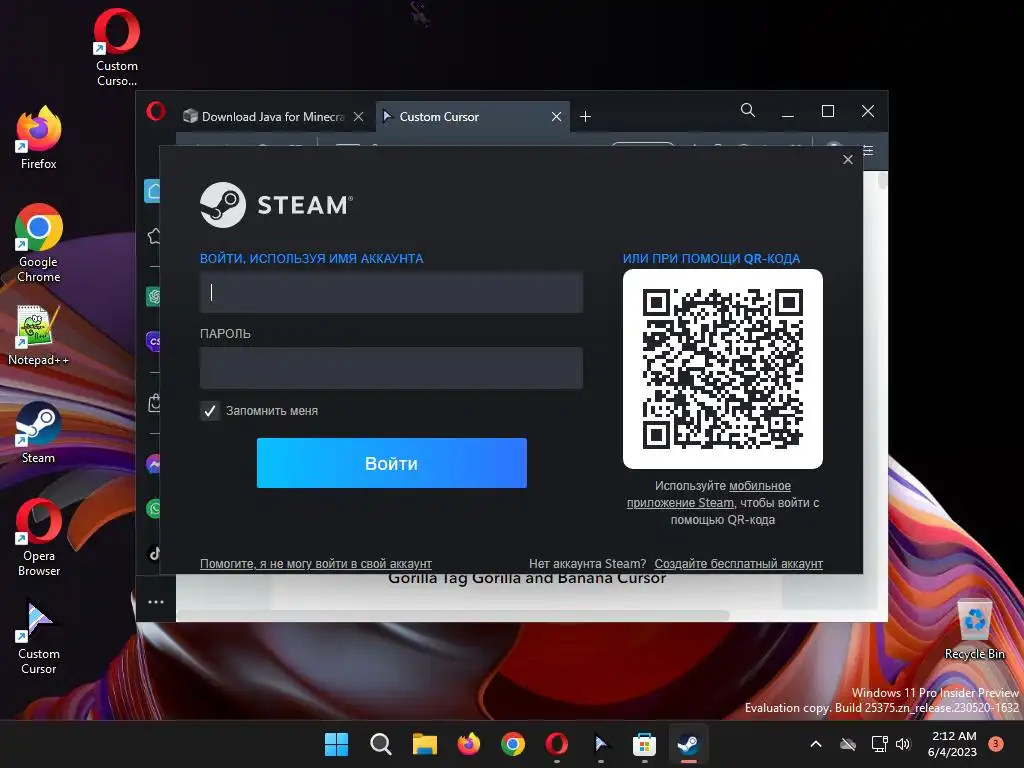The width and height of the screenshot is (1024, 768).
Task: Open the Opera main menu logo
Action: click(156, 111)
